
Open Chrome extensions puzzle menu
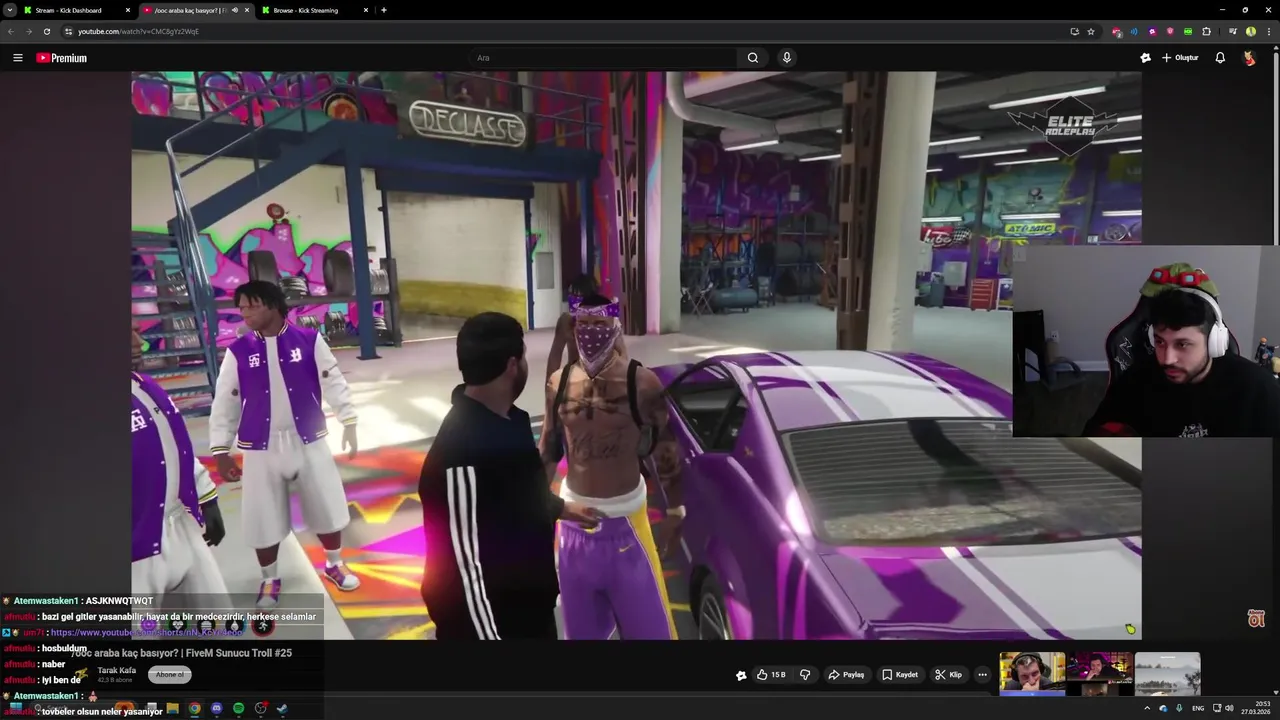click(1206, 32)
